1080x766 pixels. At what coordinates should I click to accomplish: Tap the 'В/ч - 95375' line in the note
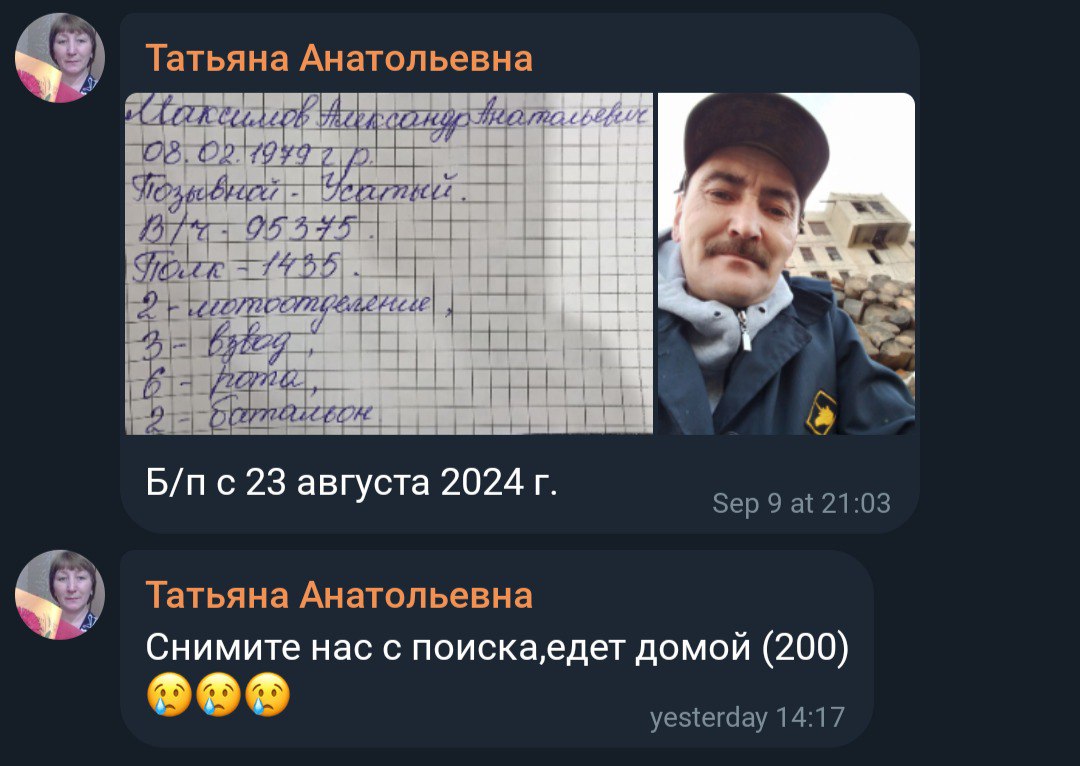pyautogui.click(x=247, y=229)
